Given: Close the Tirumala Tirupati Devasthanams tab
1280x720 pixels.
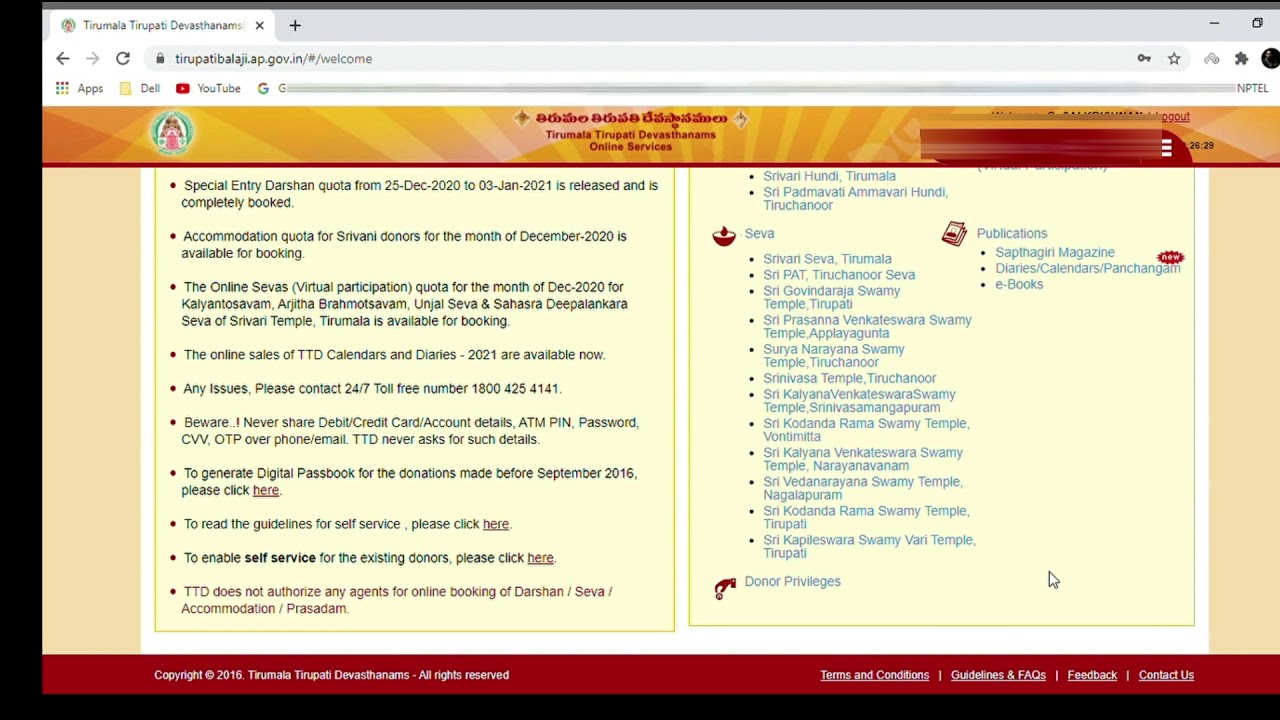Looking at the screenshot, I should [x=260, y=25].
